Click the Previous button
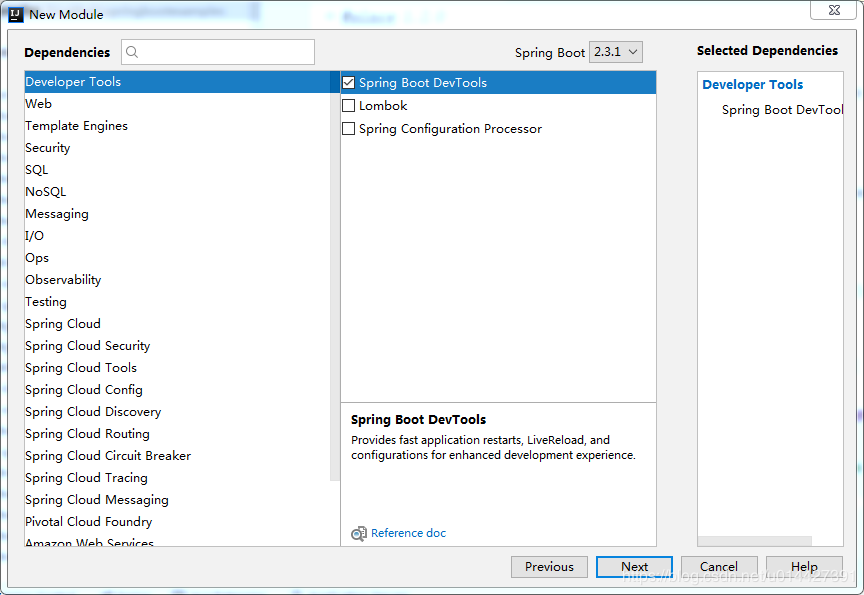This screenshot has height=595, width=864. 549,566
